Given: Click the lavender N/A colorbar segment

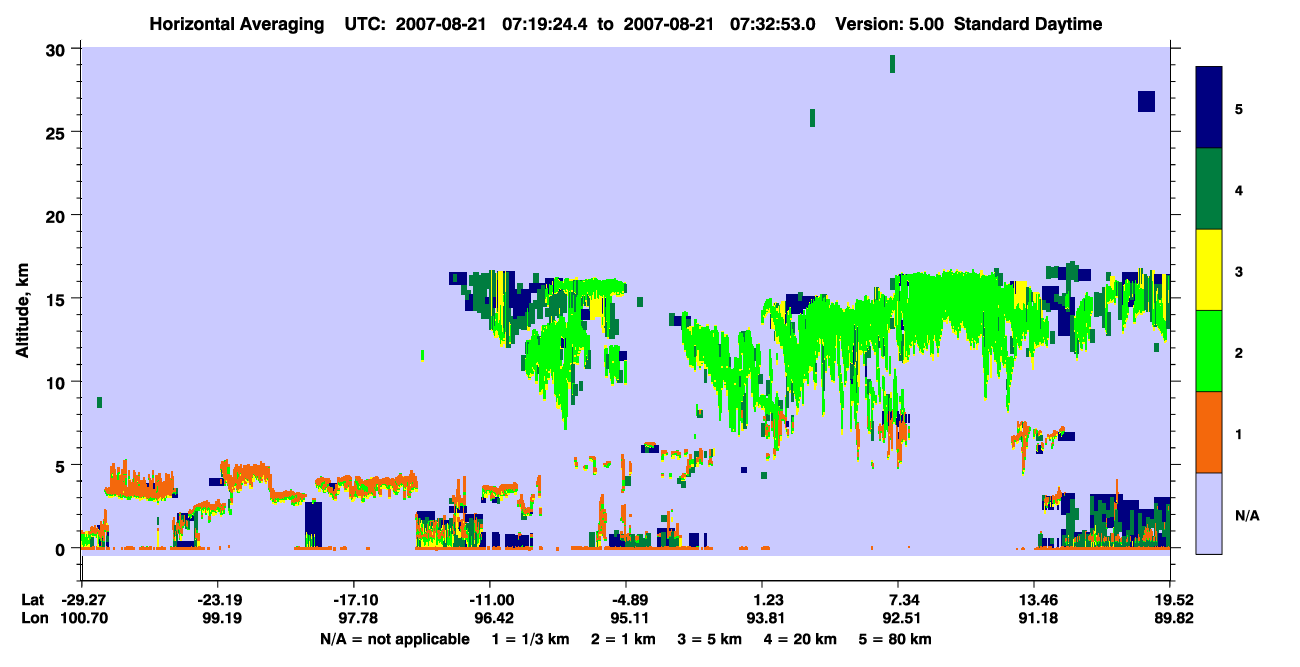Looking at the screenshot, I should click(1209, 513).
